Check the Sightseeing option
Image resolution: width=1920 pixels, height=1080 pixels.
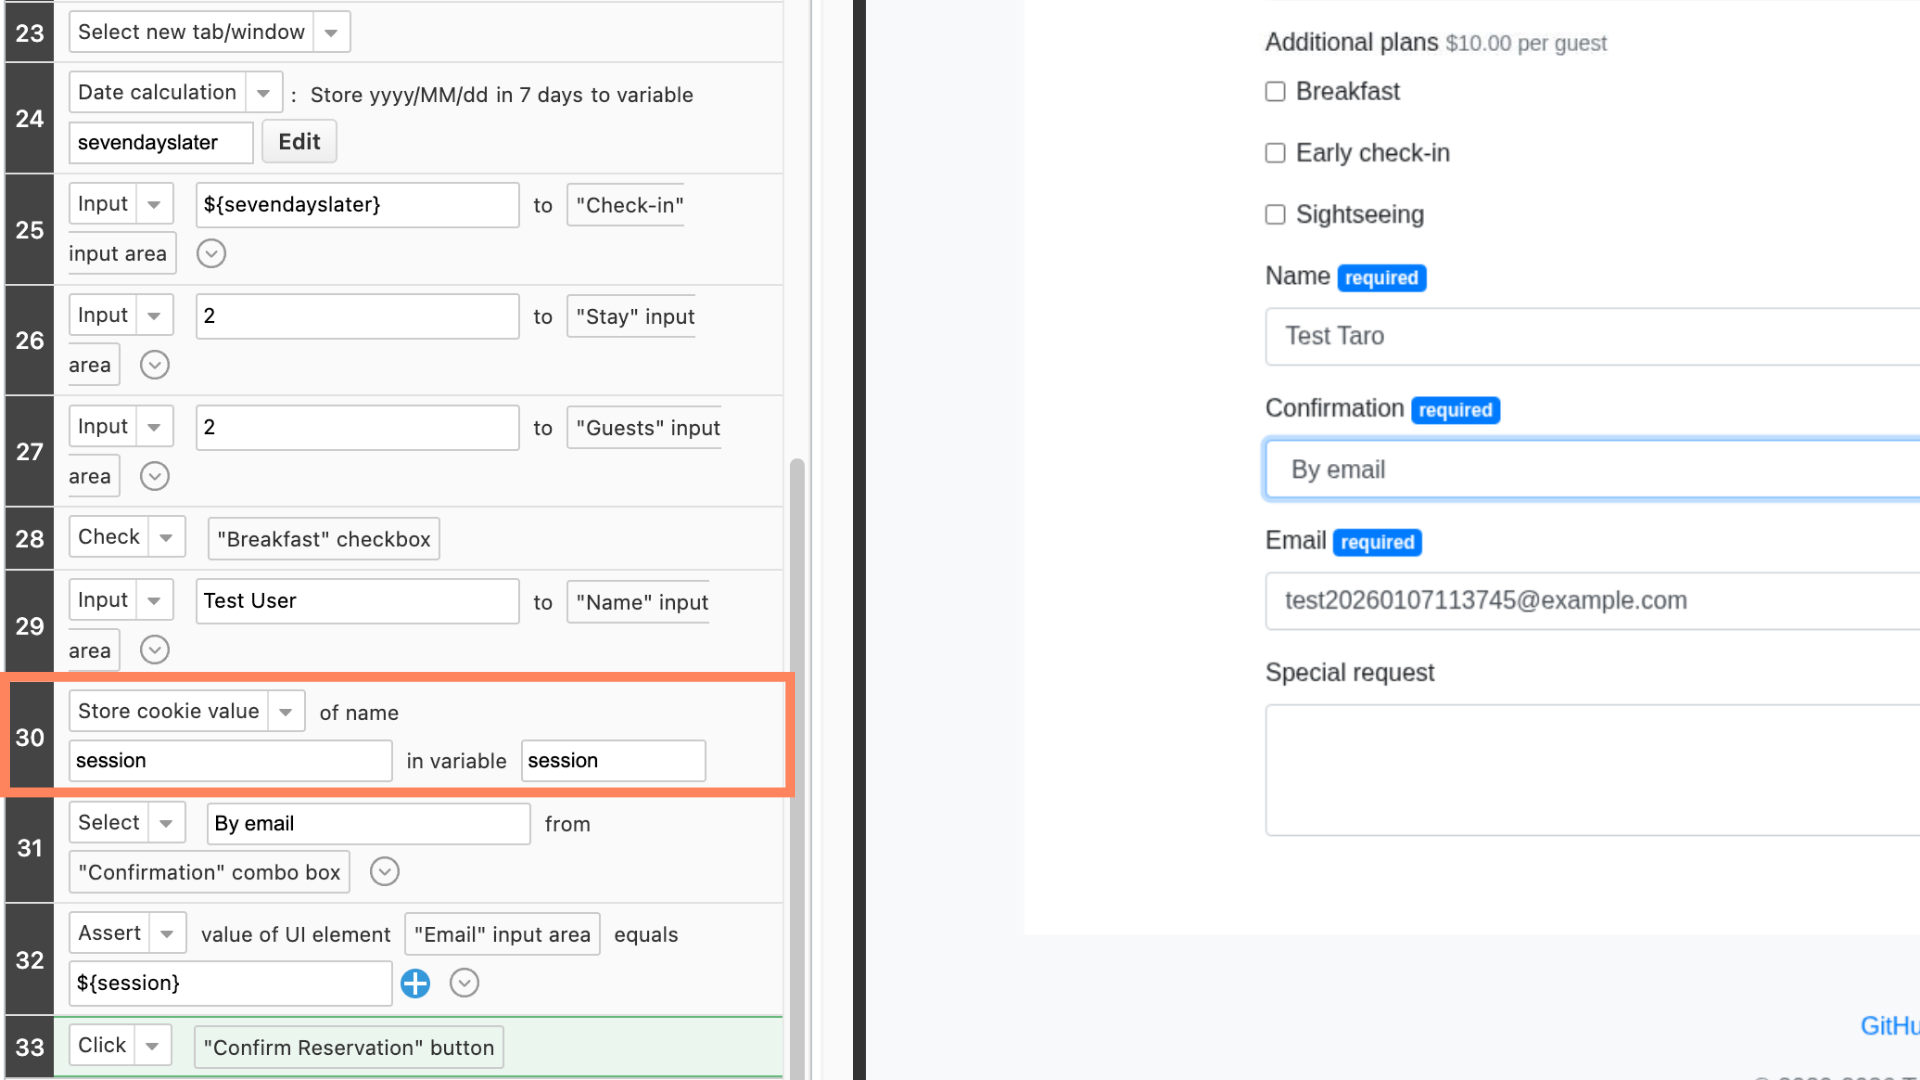(x=1275, y=215)
